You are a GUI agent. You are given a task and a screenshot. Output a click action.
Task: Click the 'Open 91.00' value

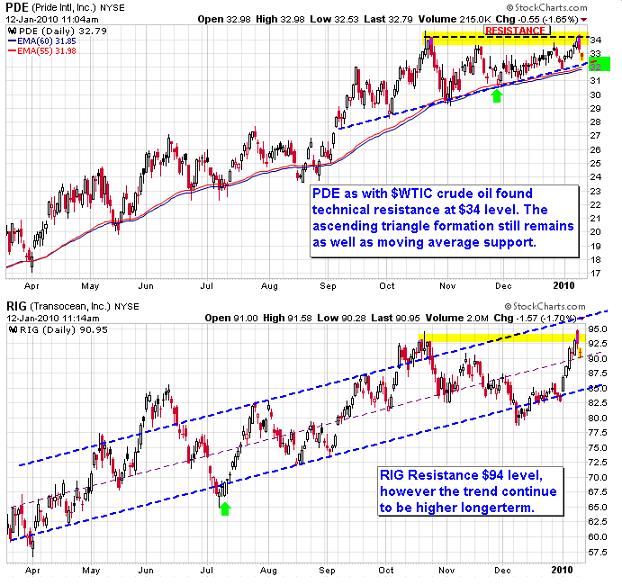(231, 318)
